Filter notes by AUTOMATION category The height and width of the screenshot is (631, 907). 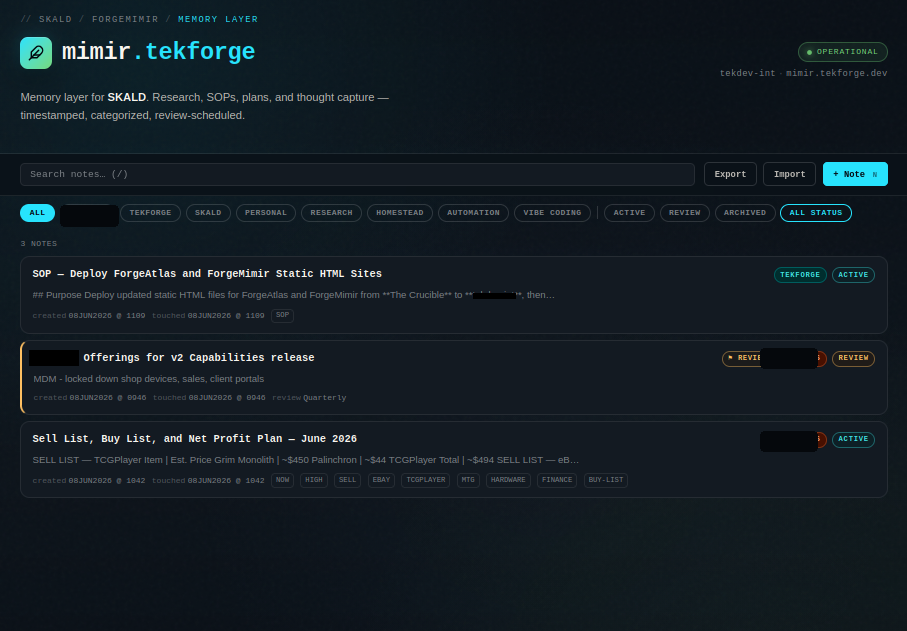click(473, 213)
